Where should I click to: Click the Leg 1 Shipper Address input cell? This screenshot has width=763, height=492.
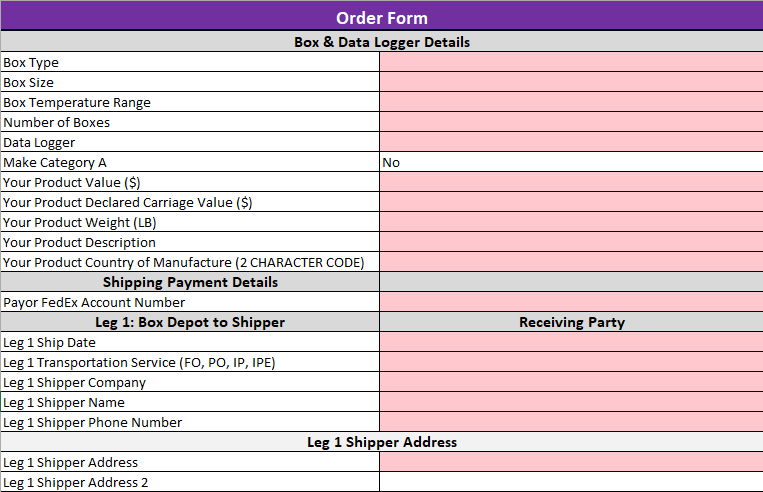tap(570, 462)
